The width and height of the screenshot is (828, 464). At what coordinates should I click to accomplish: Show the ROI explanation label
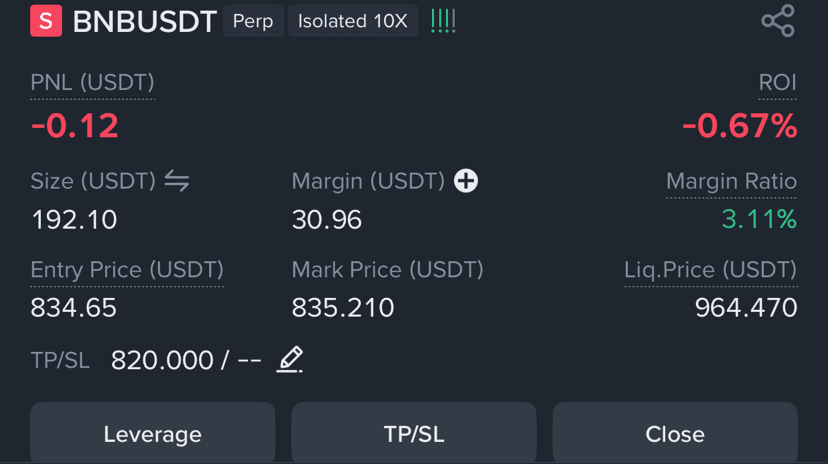[x=777, y=82]
